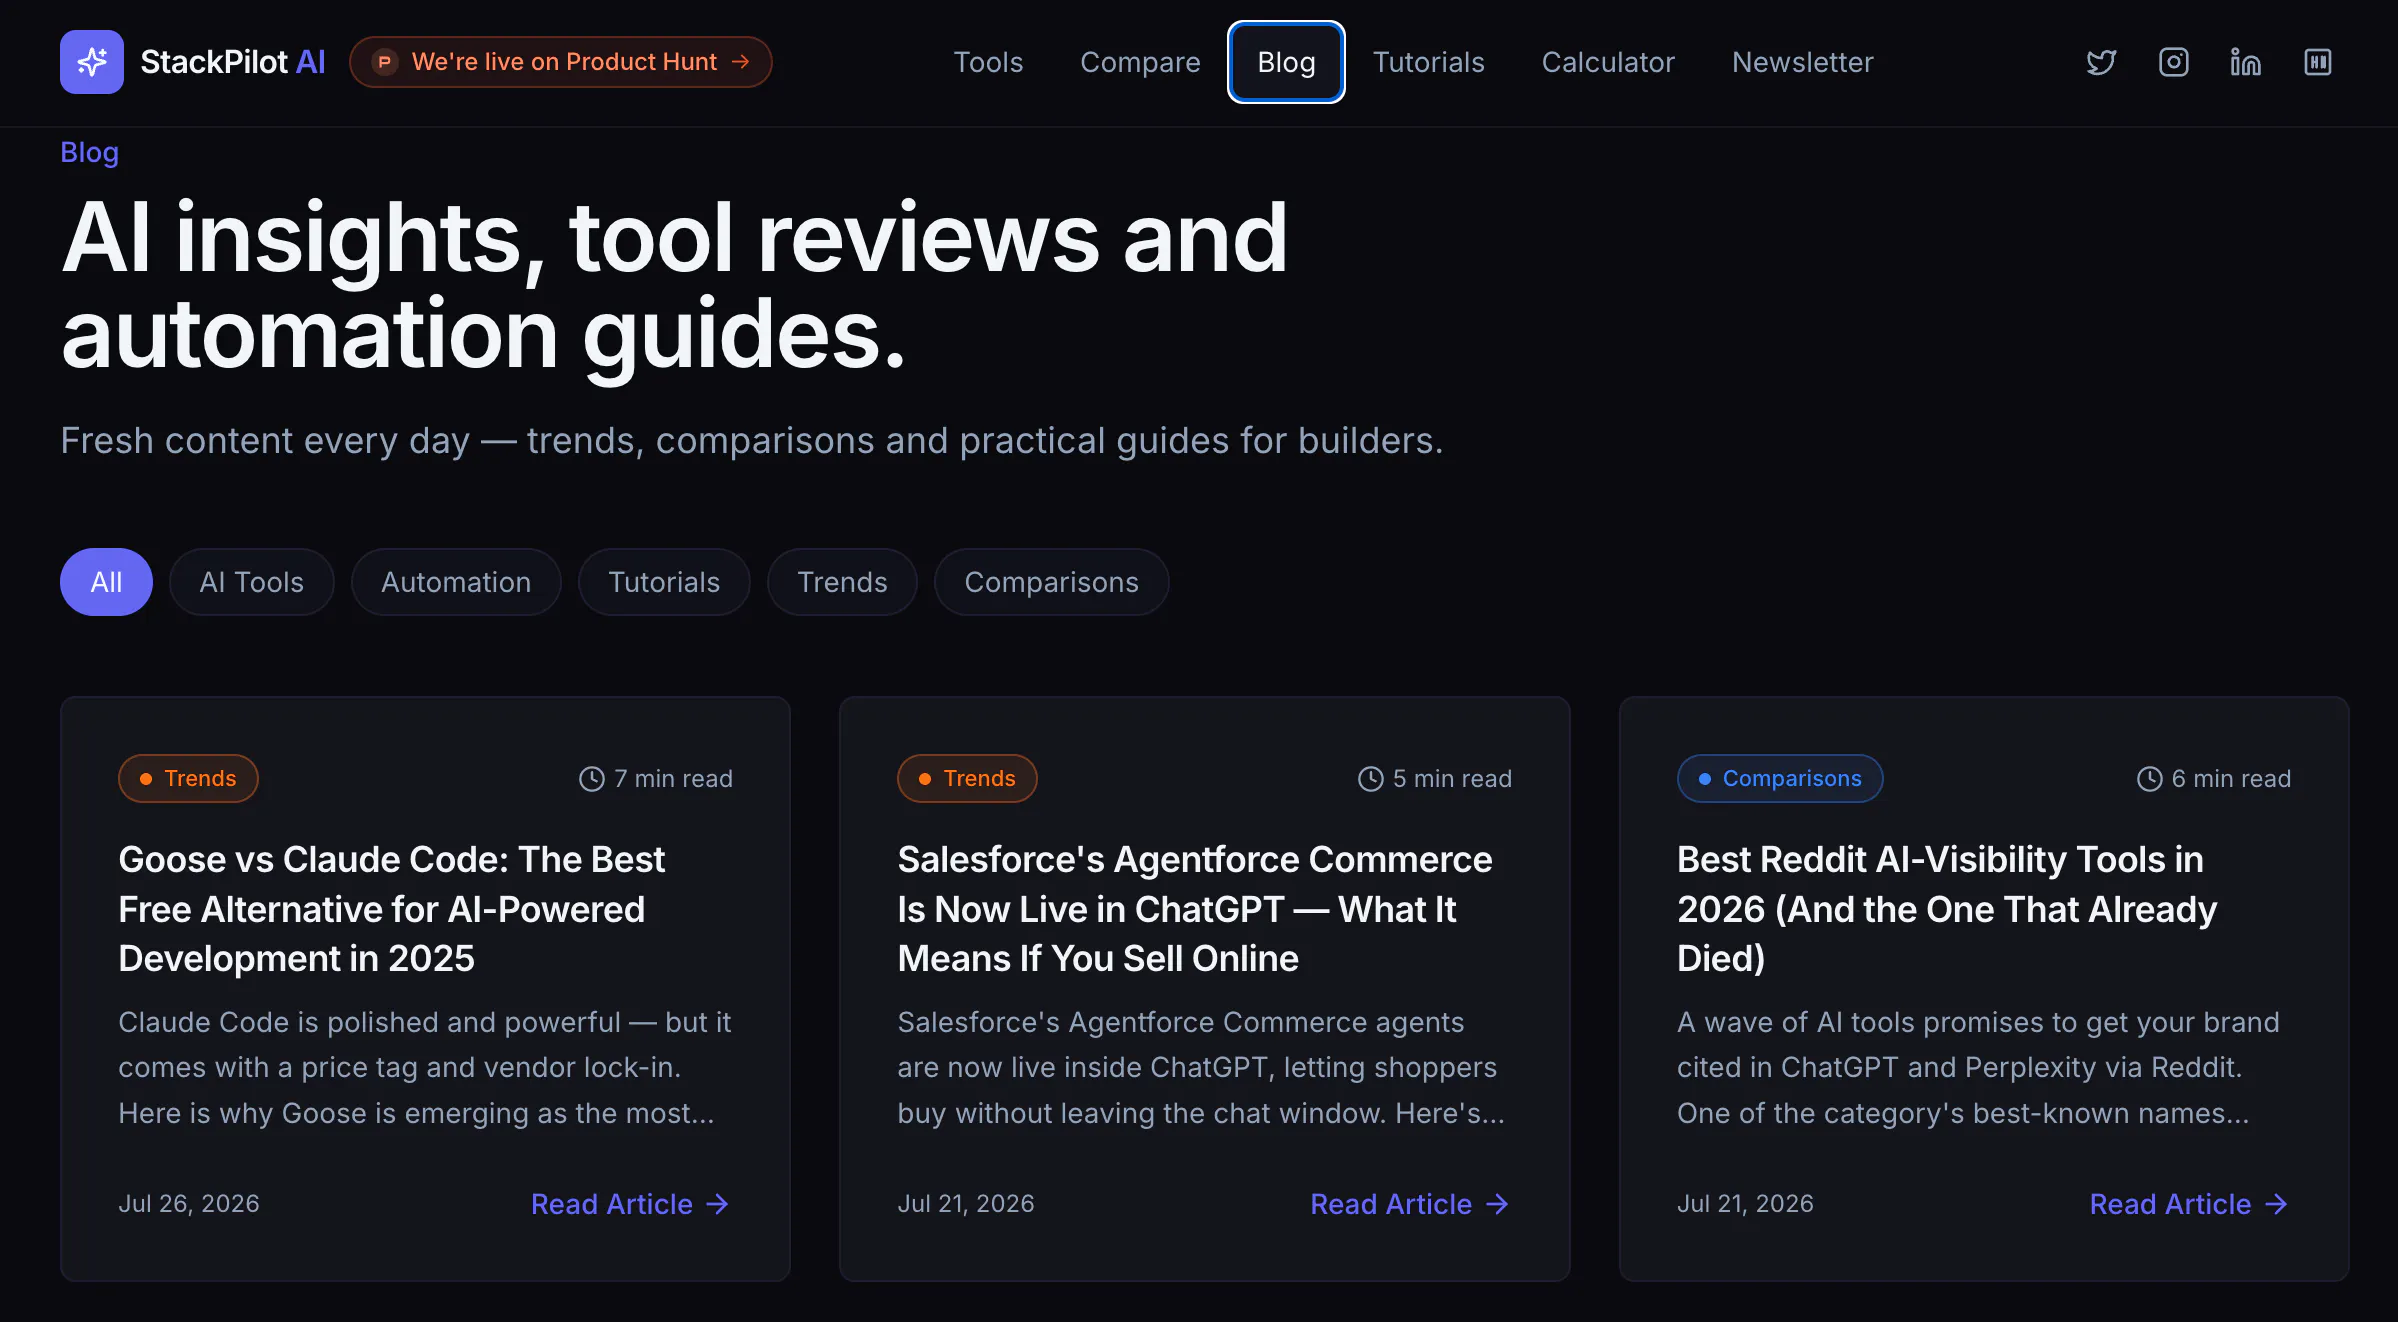Click Blog breadcrumb label above heading
This screenshot has width=2398, height=1322.
tap(89, 152)
